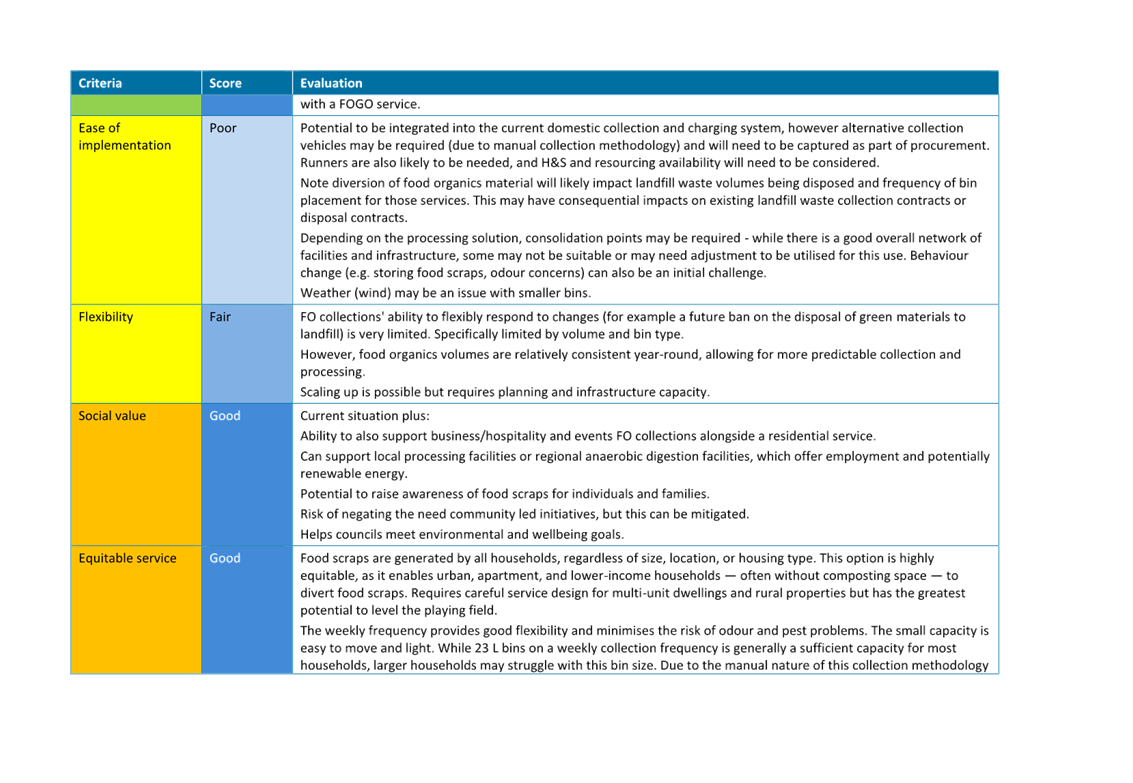Viewport: 1133px width, 783px height.
Task: Select the 'Fair' score cell
Action: point(220,316)
